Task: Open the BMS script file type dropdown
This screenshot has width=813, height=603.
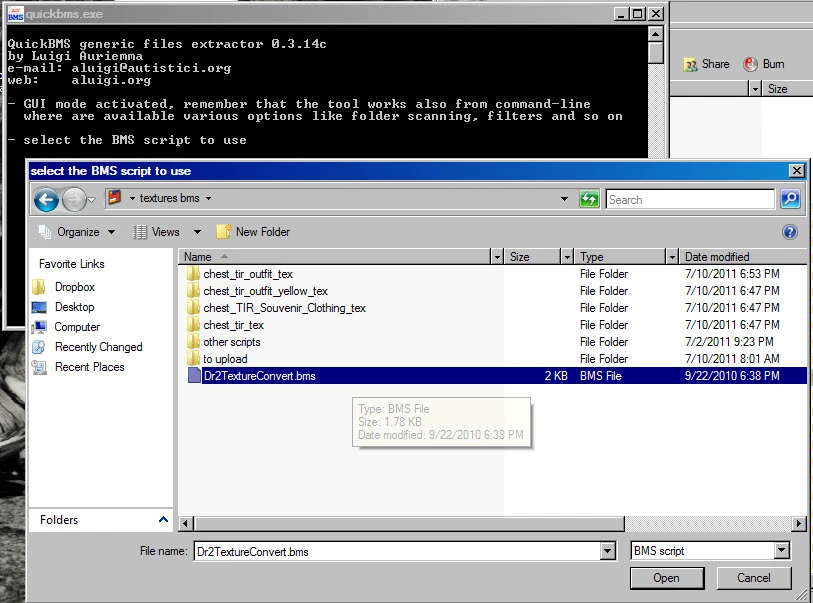Action: (x=781, y=551)
